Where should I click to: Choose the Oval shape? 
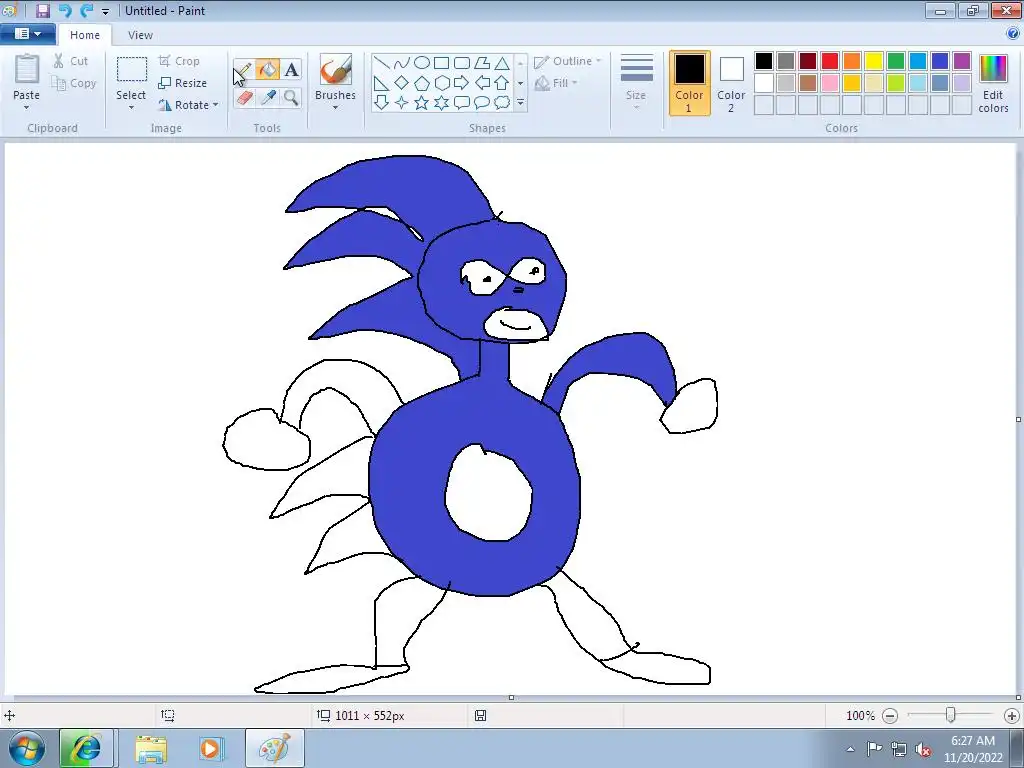pyautogui.click(x=422, y=63)
